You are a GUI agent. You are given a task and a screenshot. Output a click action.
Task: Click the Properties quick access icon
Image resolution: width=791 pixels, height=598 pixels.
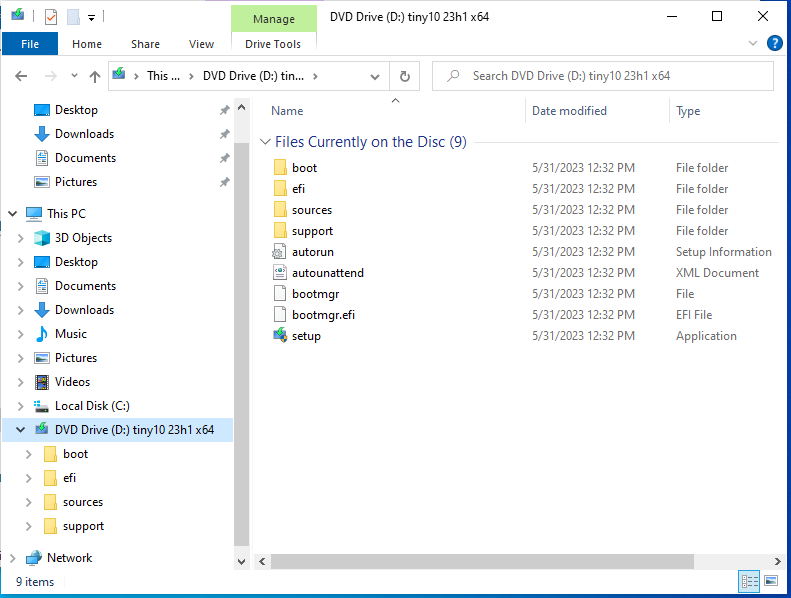50,17
